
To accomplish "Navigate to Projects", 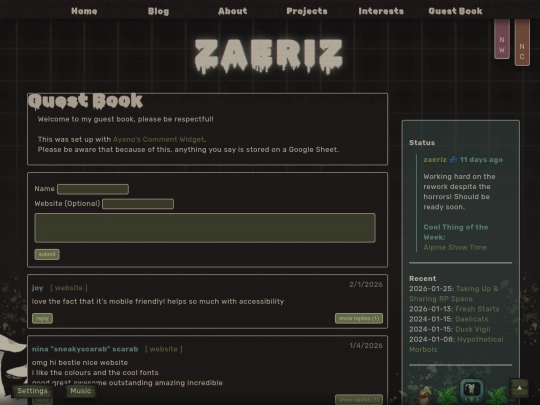I will 307,11.
